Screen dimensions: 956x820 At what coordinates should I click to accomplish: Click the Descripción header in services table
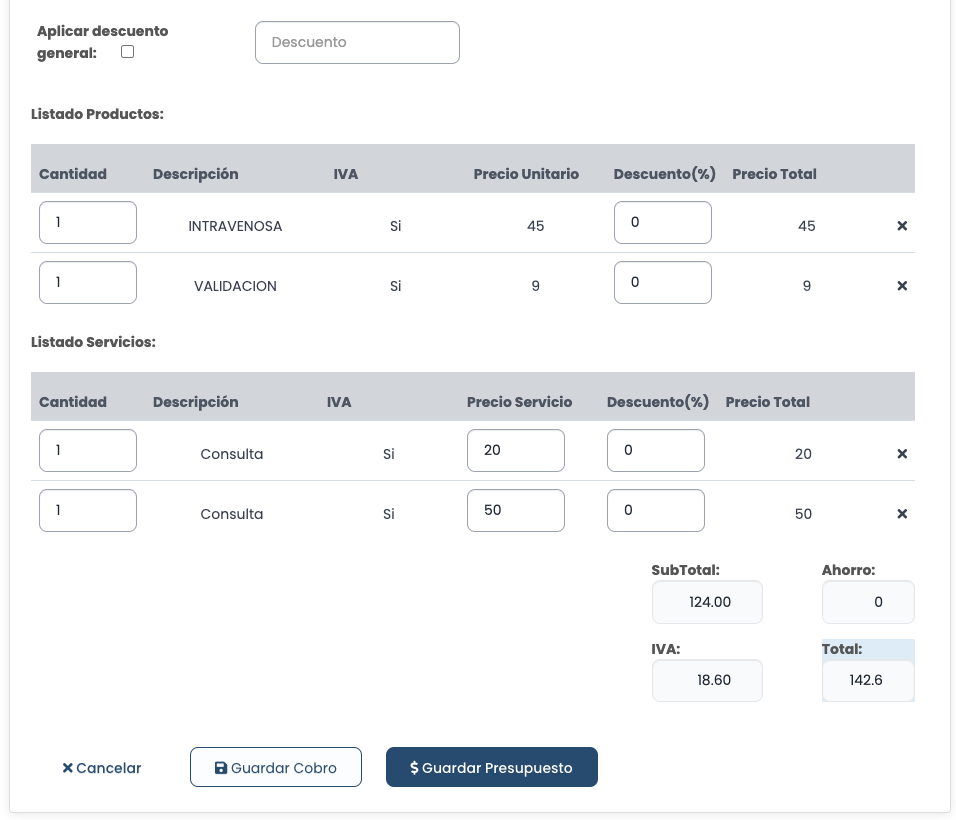pos(196,402)
